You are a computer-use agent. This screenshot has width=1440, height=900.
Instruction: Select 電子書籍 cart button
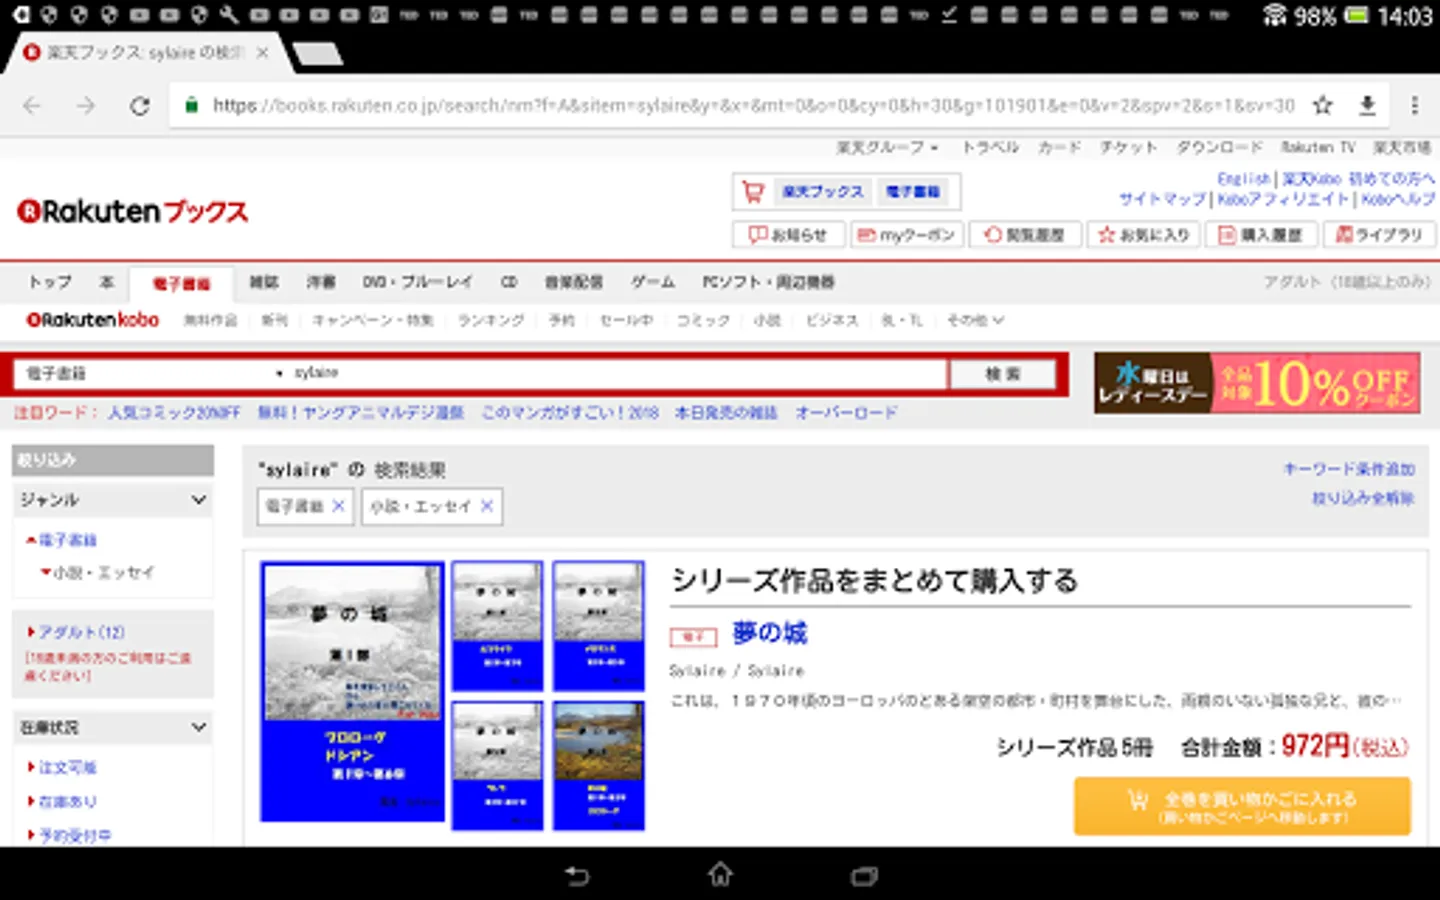(x=913, y=191)
